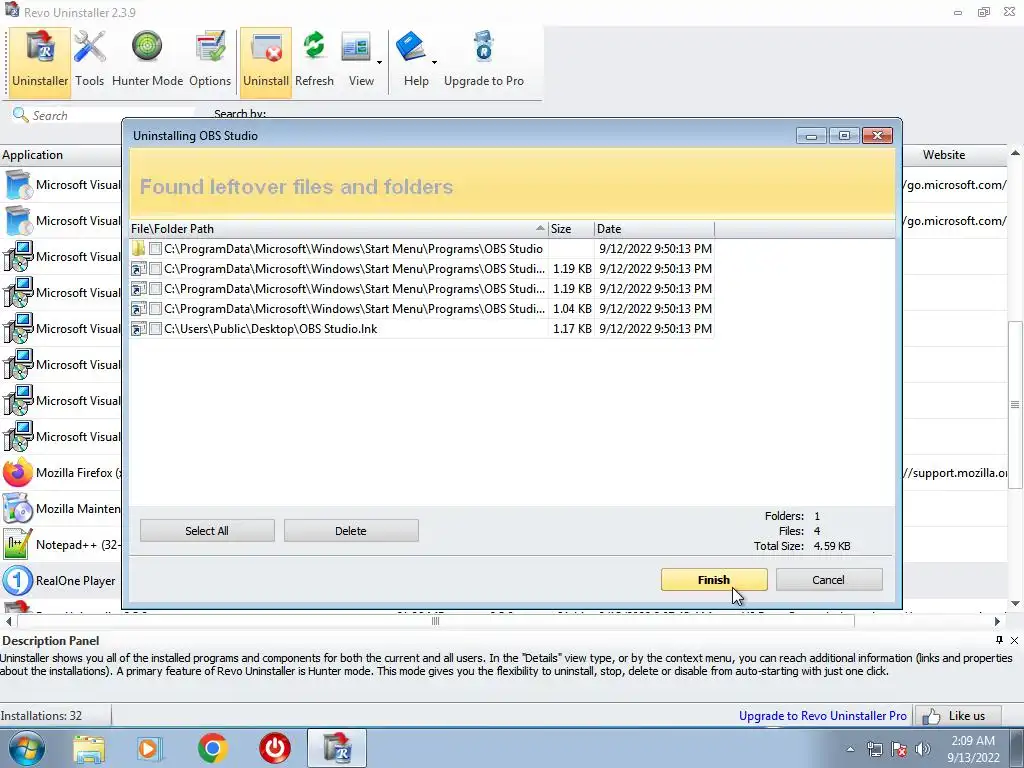Open the Help book icon
This screenshot has height=768, width=1024.
(x=411, y=48)
